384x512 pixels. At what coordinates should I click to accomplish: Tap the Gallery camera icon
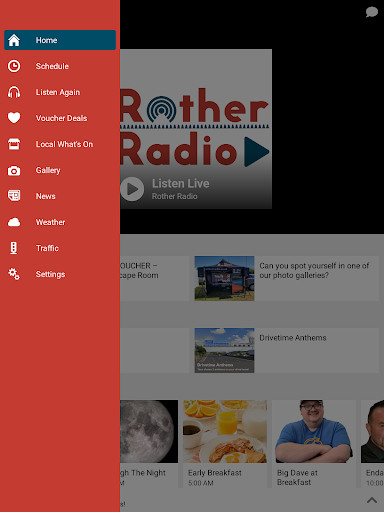pyautogui.click(x=14, y=170)
